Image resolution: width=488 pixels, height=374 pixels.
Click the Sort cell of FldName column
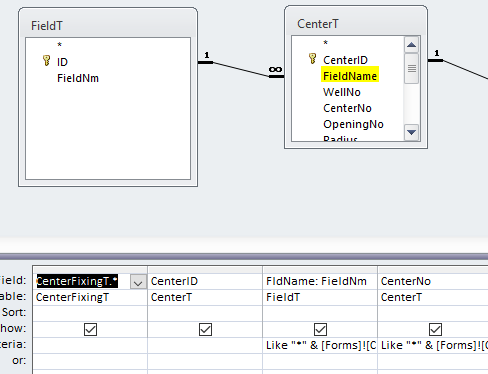320,313
